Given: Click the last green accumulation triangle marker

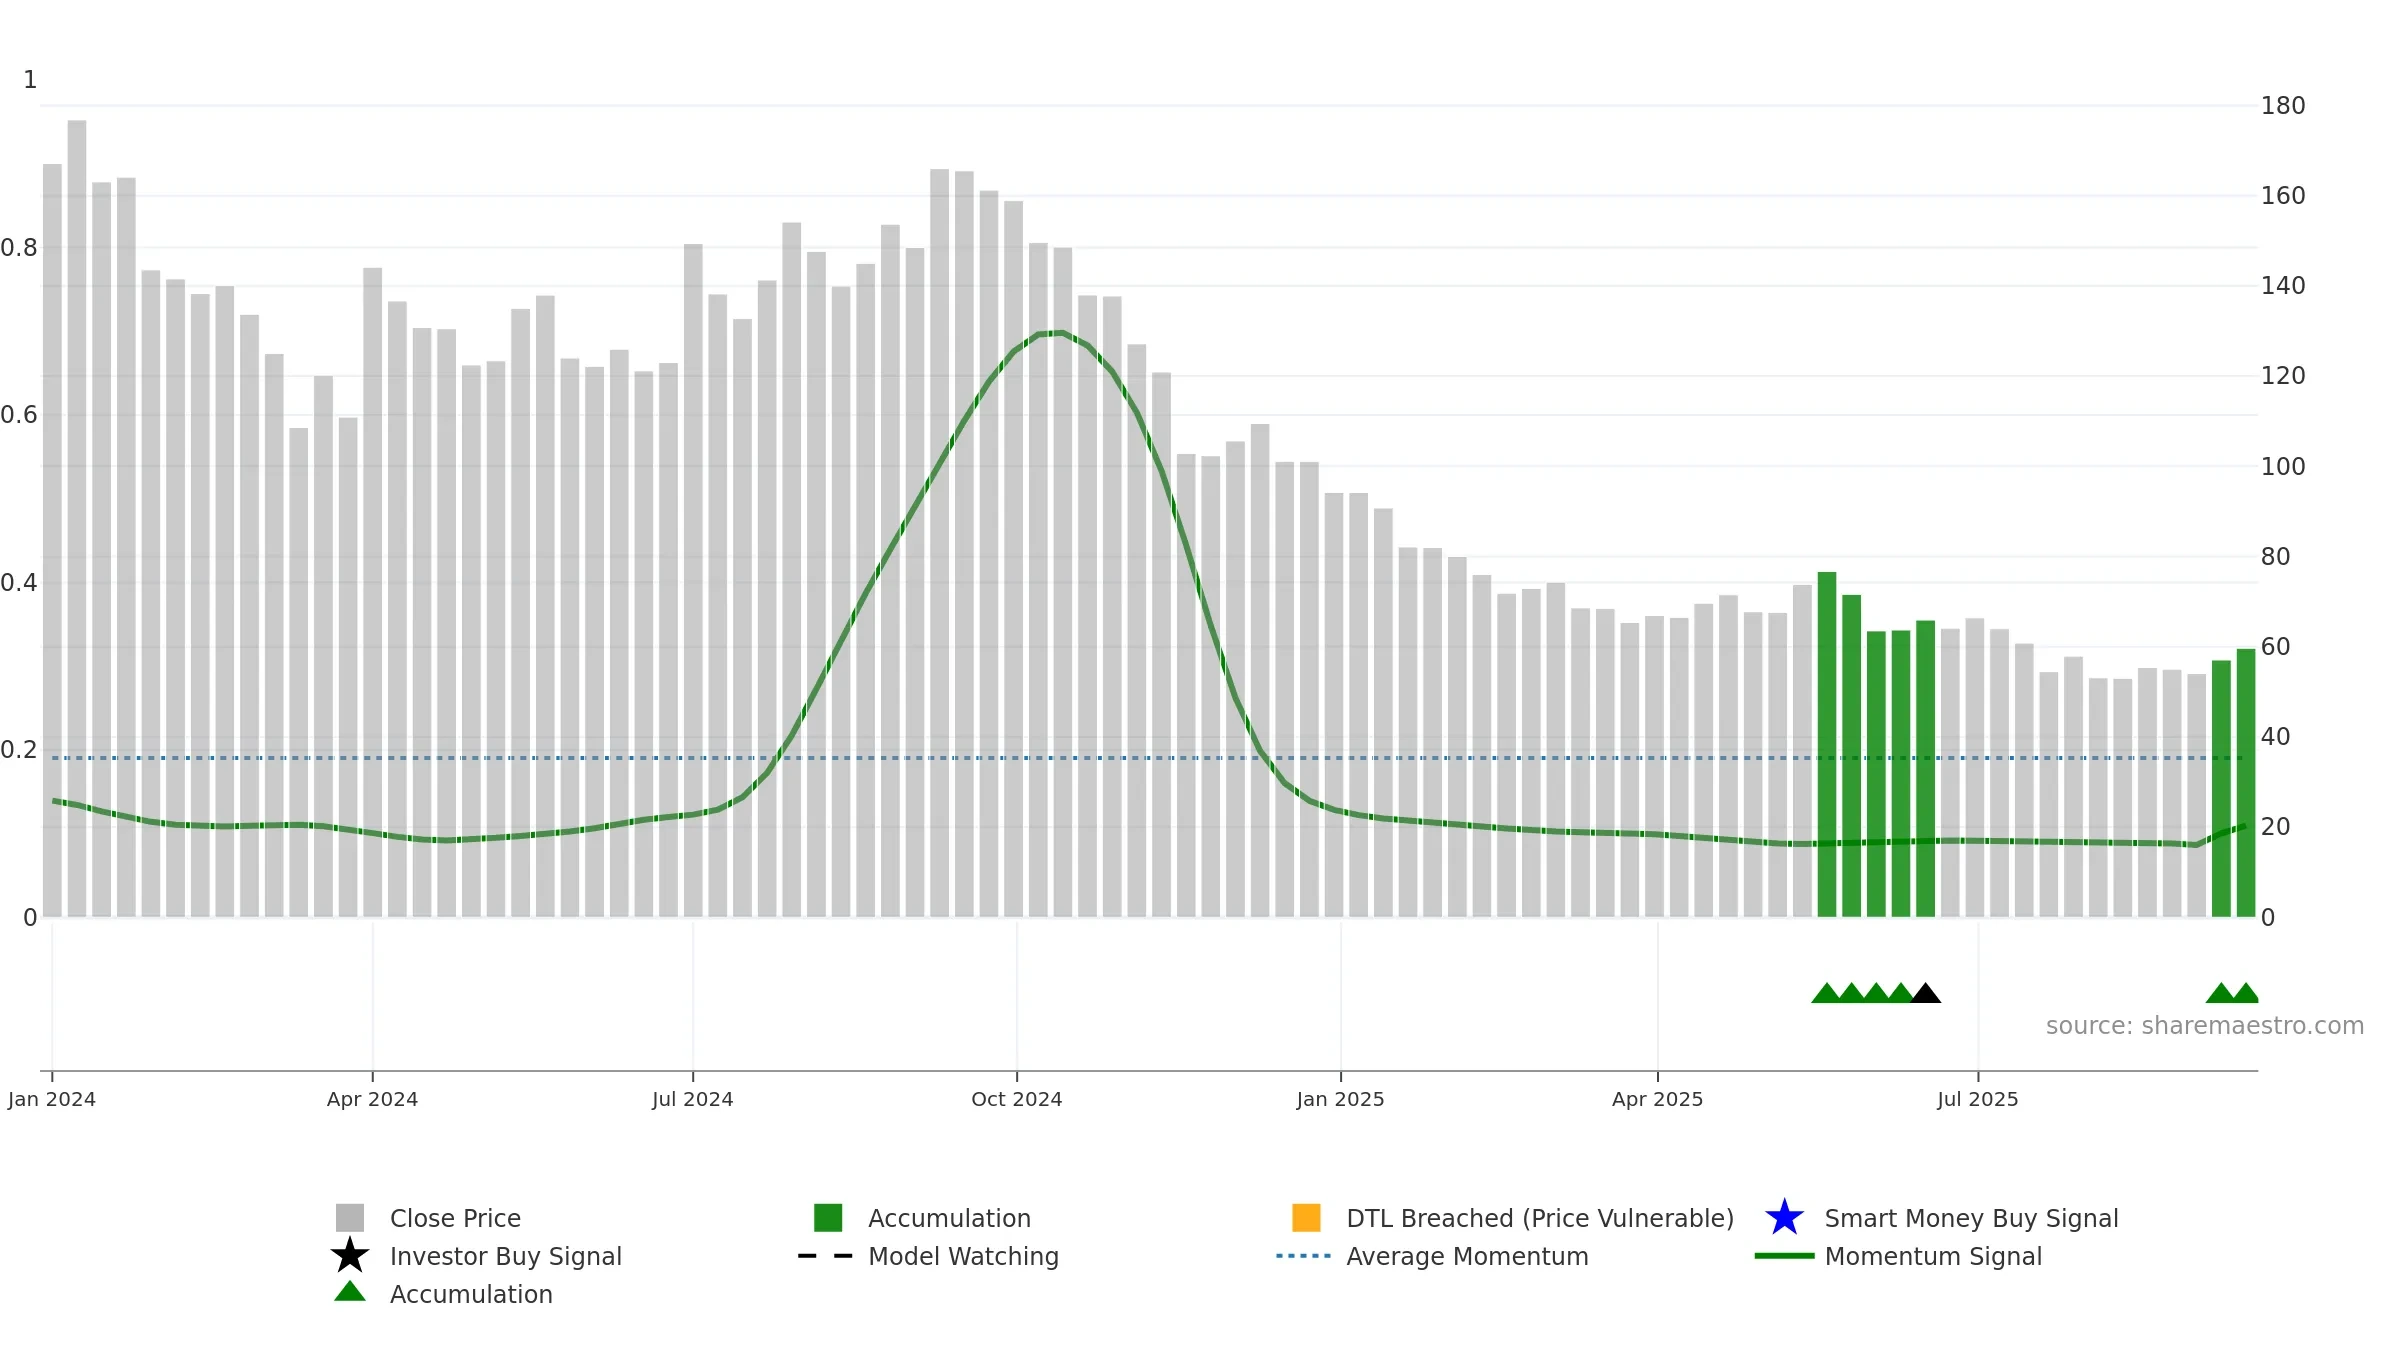Looking at the screenshot, I should coord(2246,993).
